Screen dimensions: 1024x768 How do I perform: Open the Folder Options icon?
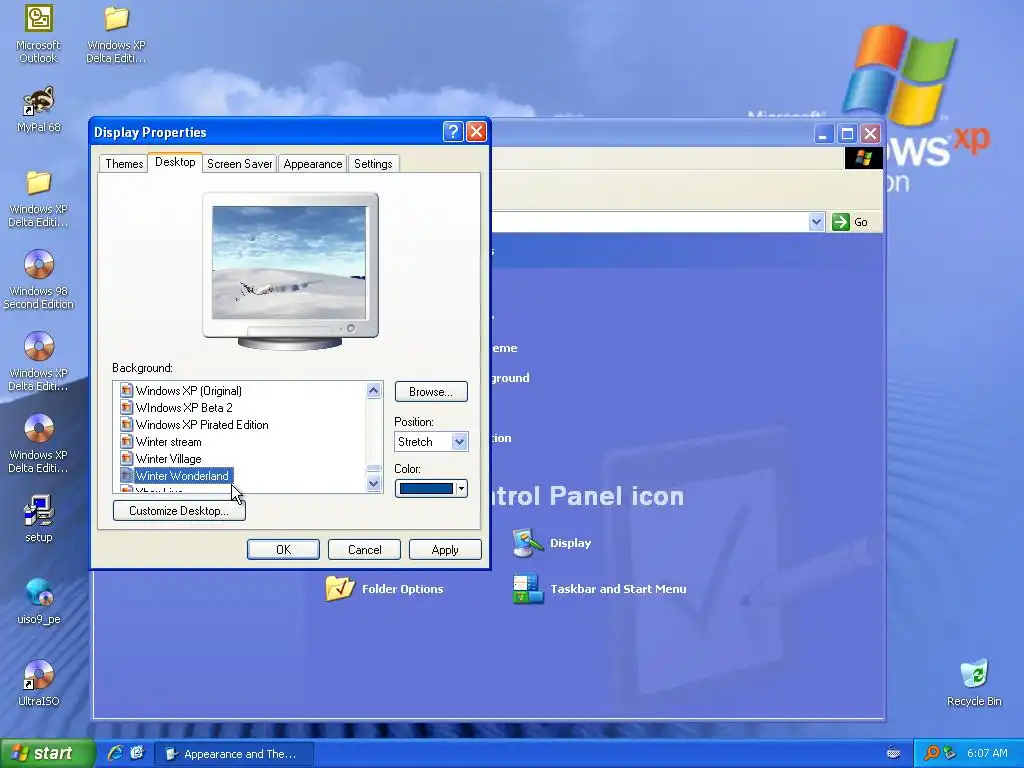(x=384, y=588)
